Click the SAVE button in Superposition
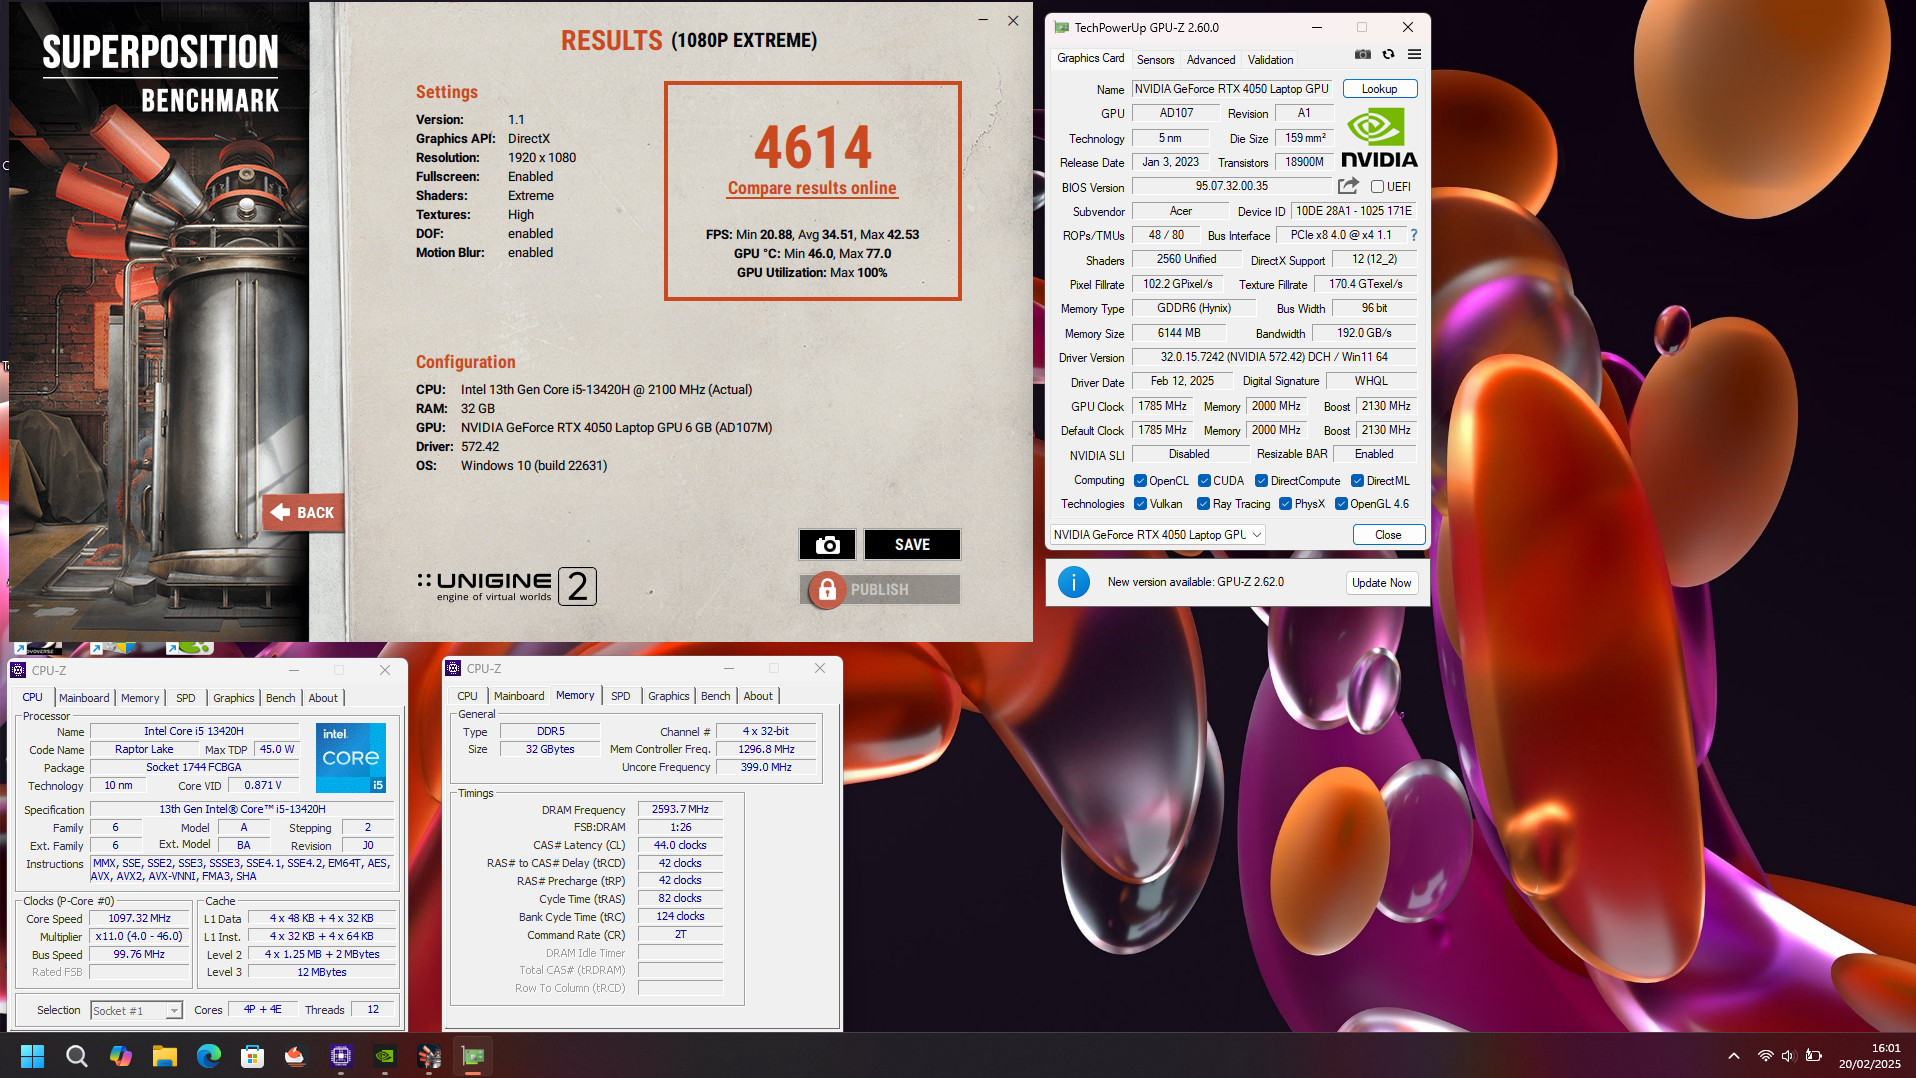 click(912, 545)
